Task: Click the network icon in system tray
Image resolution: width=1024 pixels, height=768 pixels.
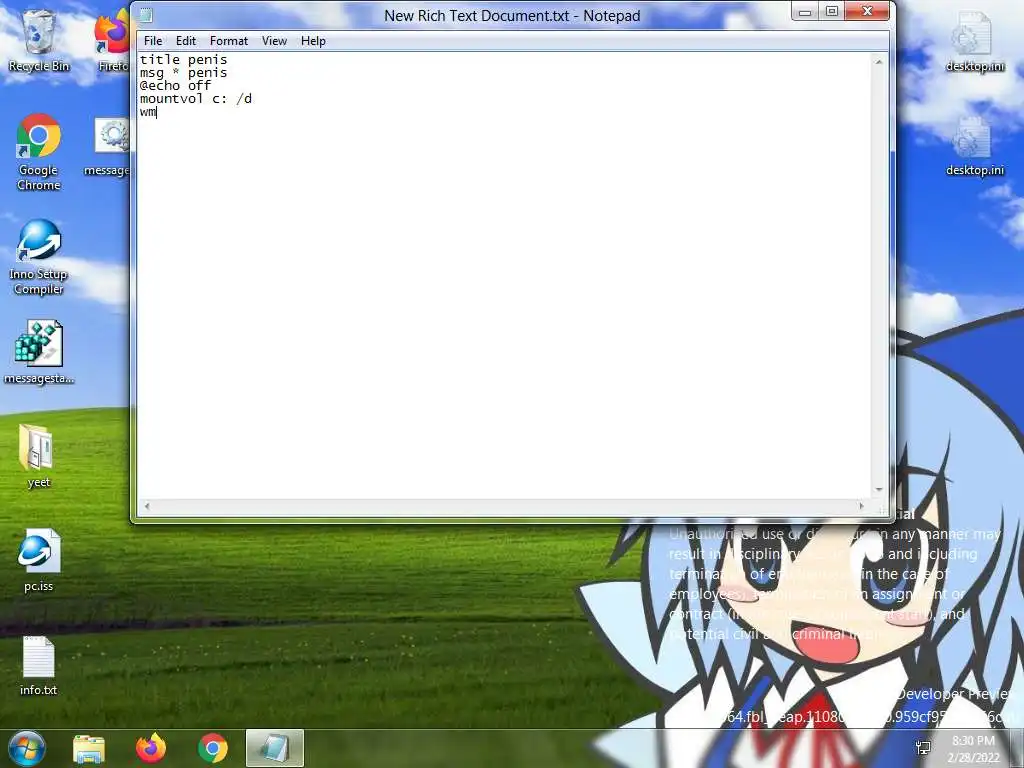Action: tap(923, 748)
